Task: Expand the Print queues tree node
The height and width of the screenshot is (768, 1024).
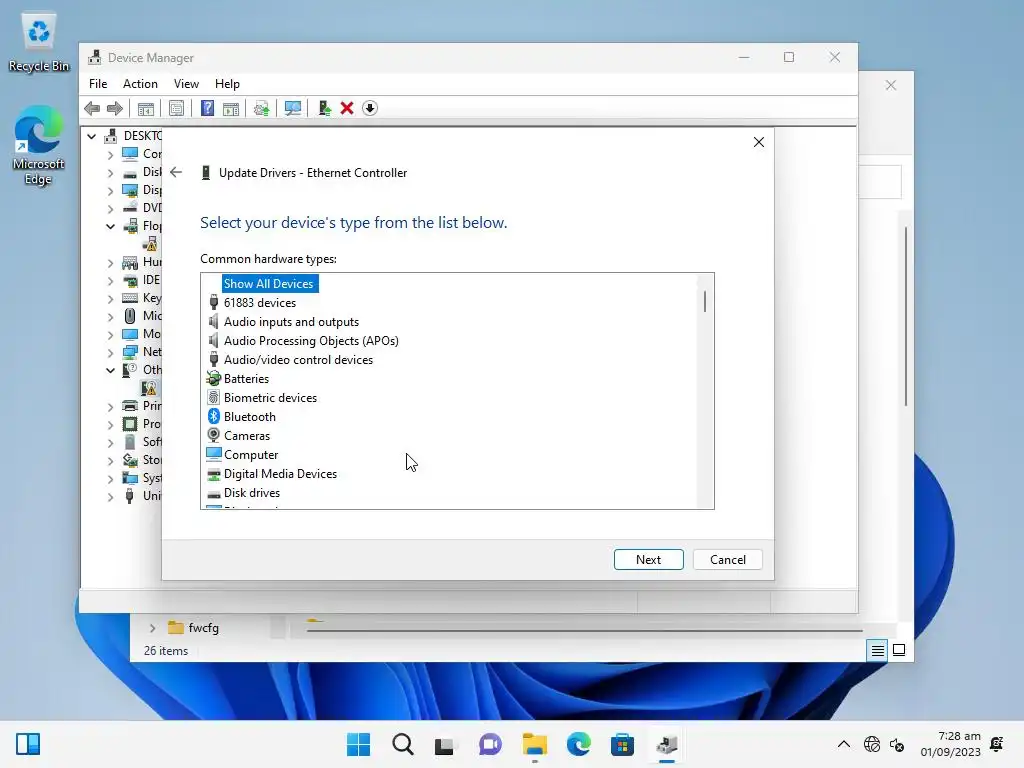Action: (110, 406)
